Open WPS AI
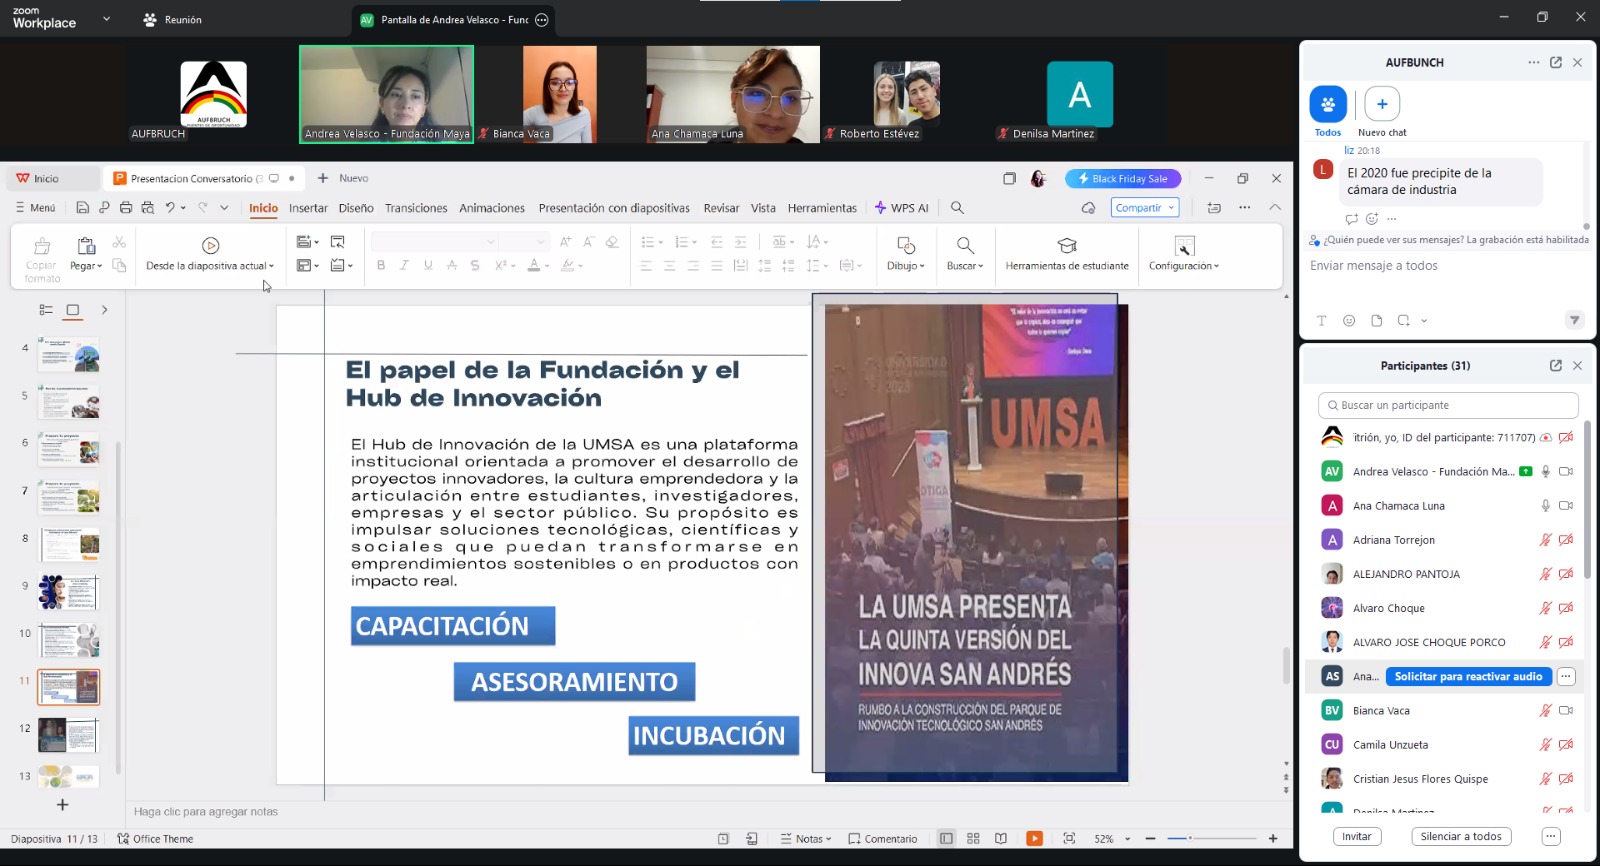Viewport: 1600px width, 866px height. pos(901,208)
